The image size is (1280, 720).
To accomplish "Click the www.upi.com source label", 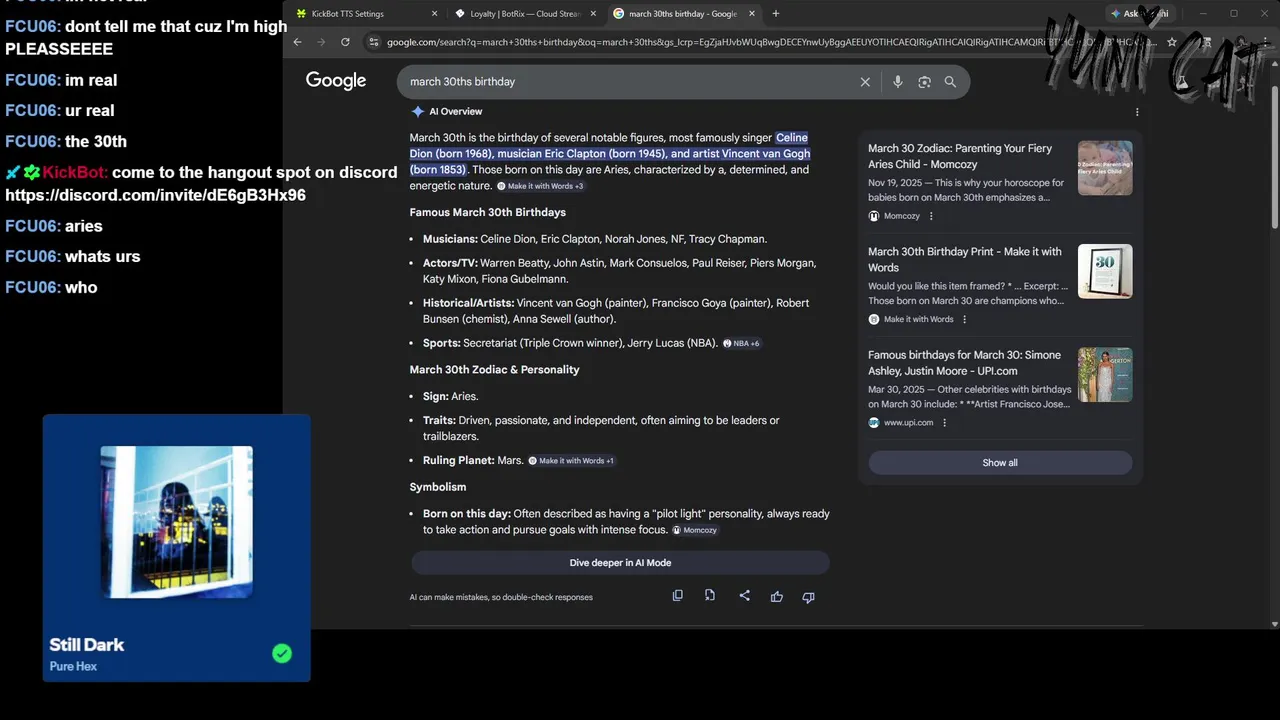I will (x=908, y=423).
